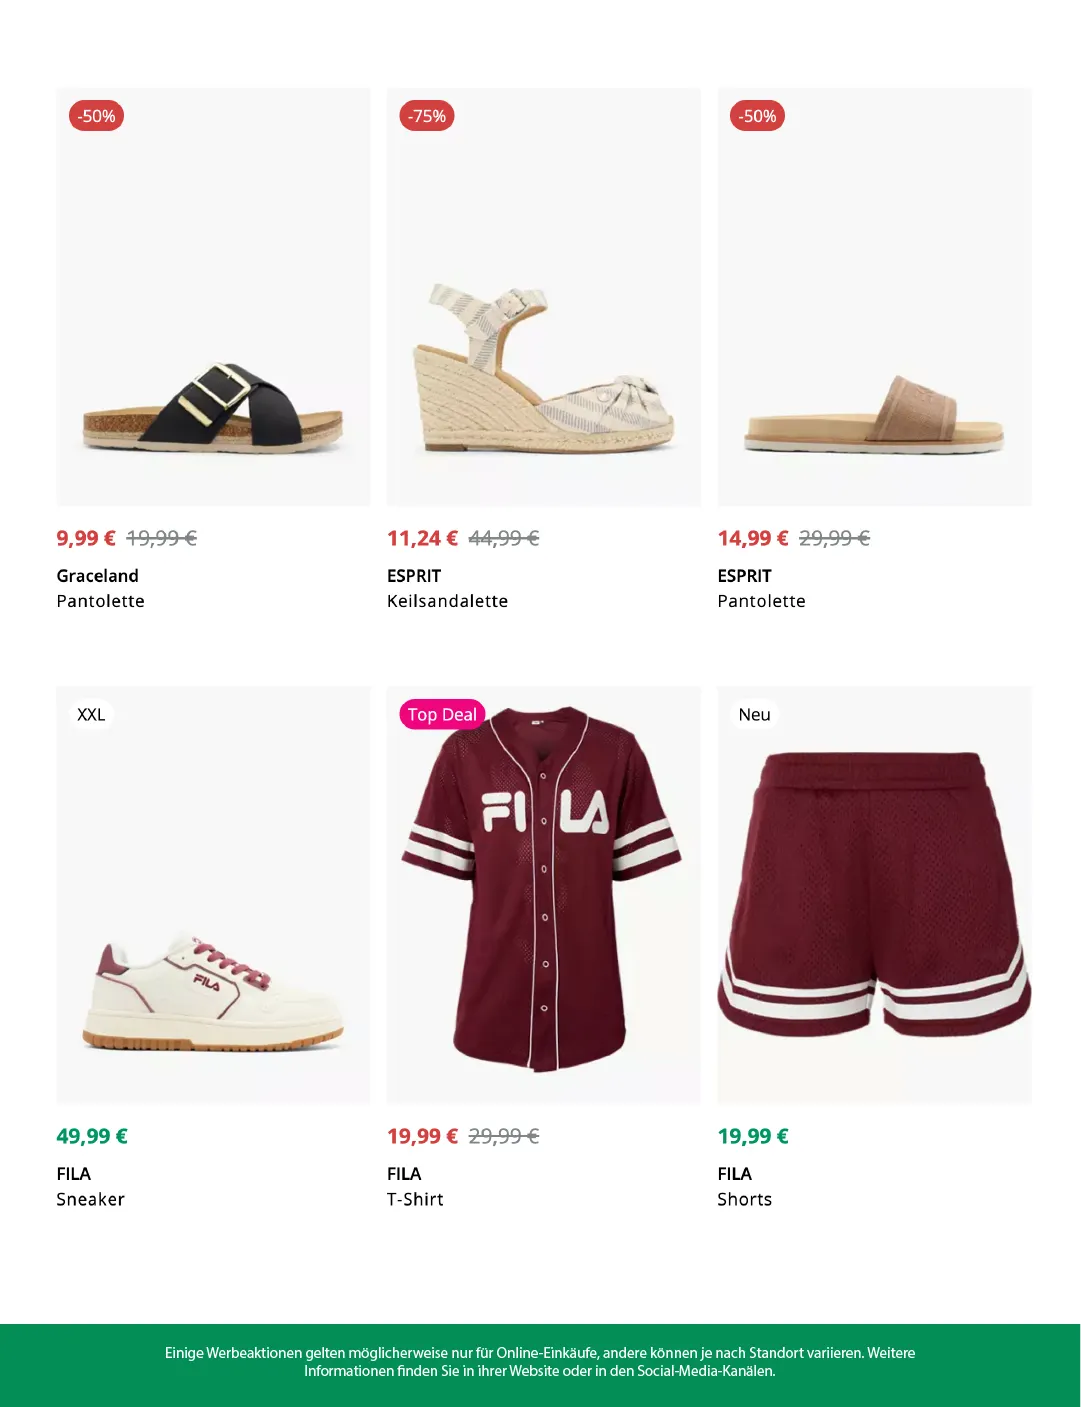Click the 49,99 € sneaker price
This screenshot has width=1081, height=1407.
pos(92,1136)
